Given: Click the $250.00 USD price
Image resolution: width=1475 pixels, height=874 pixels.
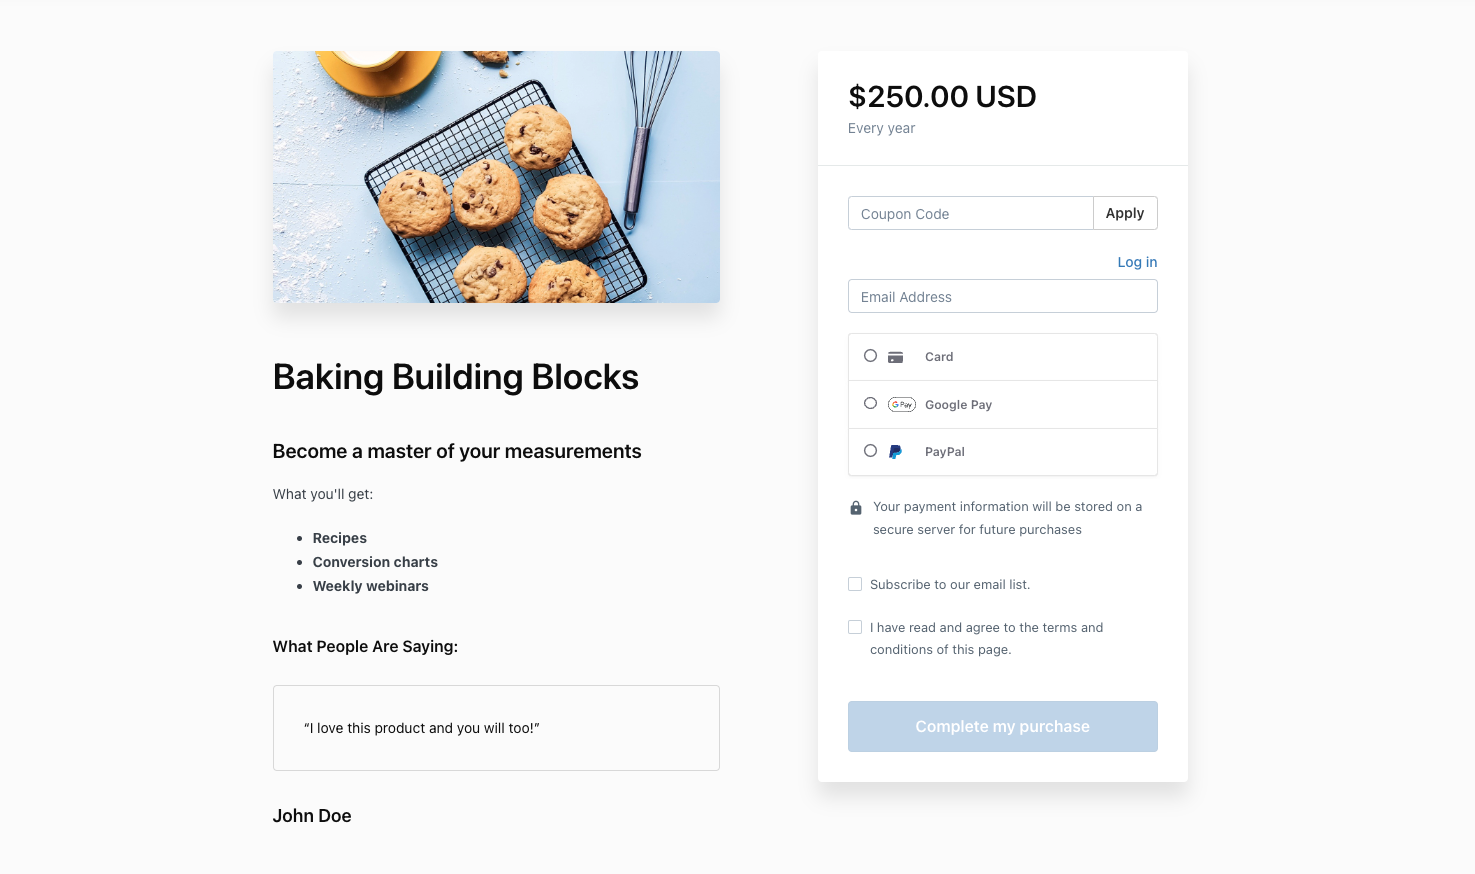Looking at the screenshot, I should click(942, 97).
